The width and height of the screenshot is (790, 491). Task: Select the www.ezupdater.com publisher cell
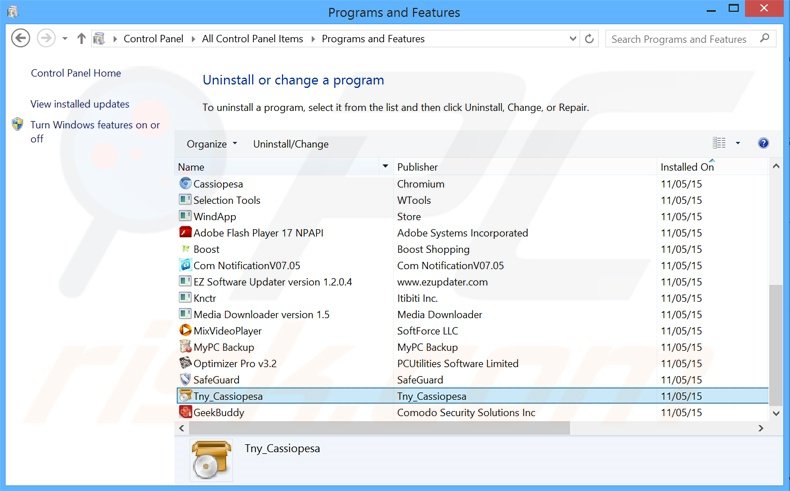[442, 282]
